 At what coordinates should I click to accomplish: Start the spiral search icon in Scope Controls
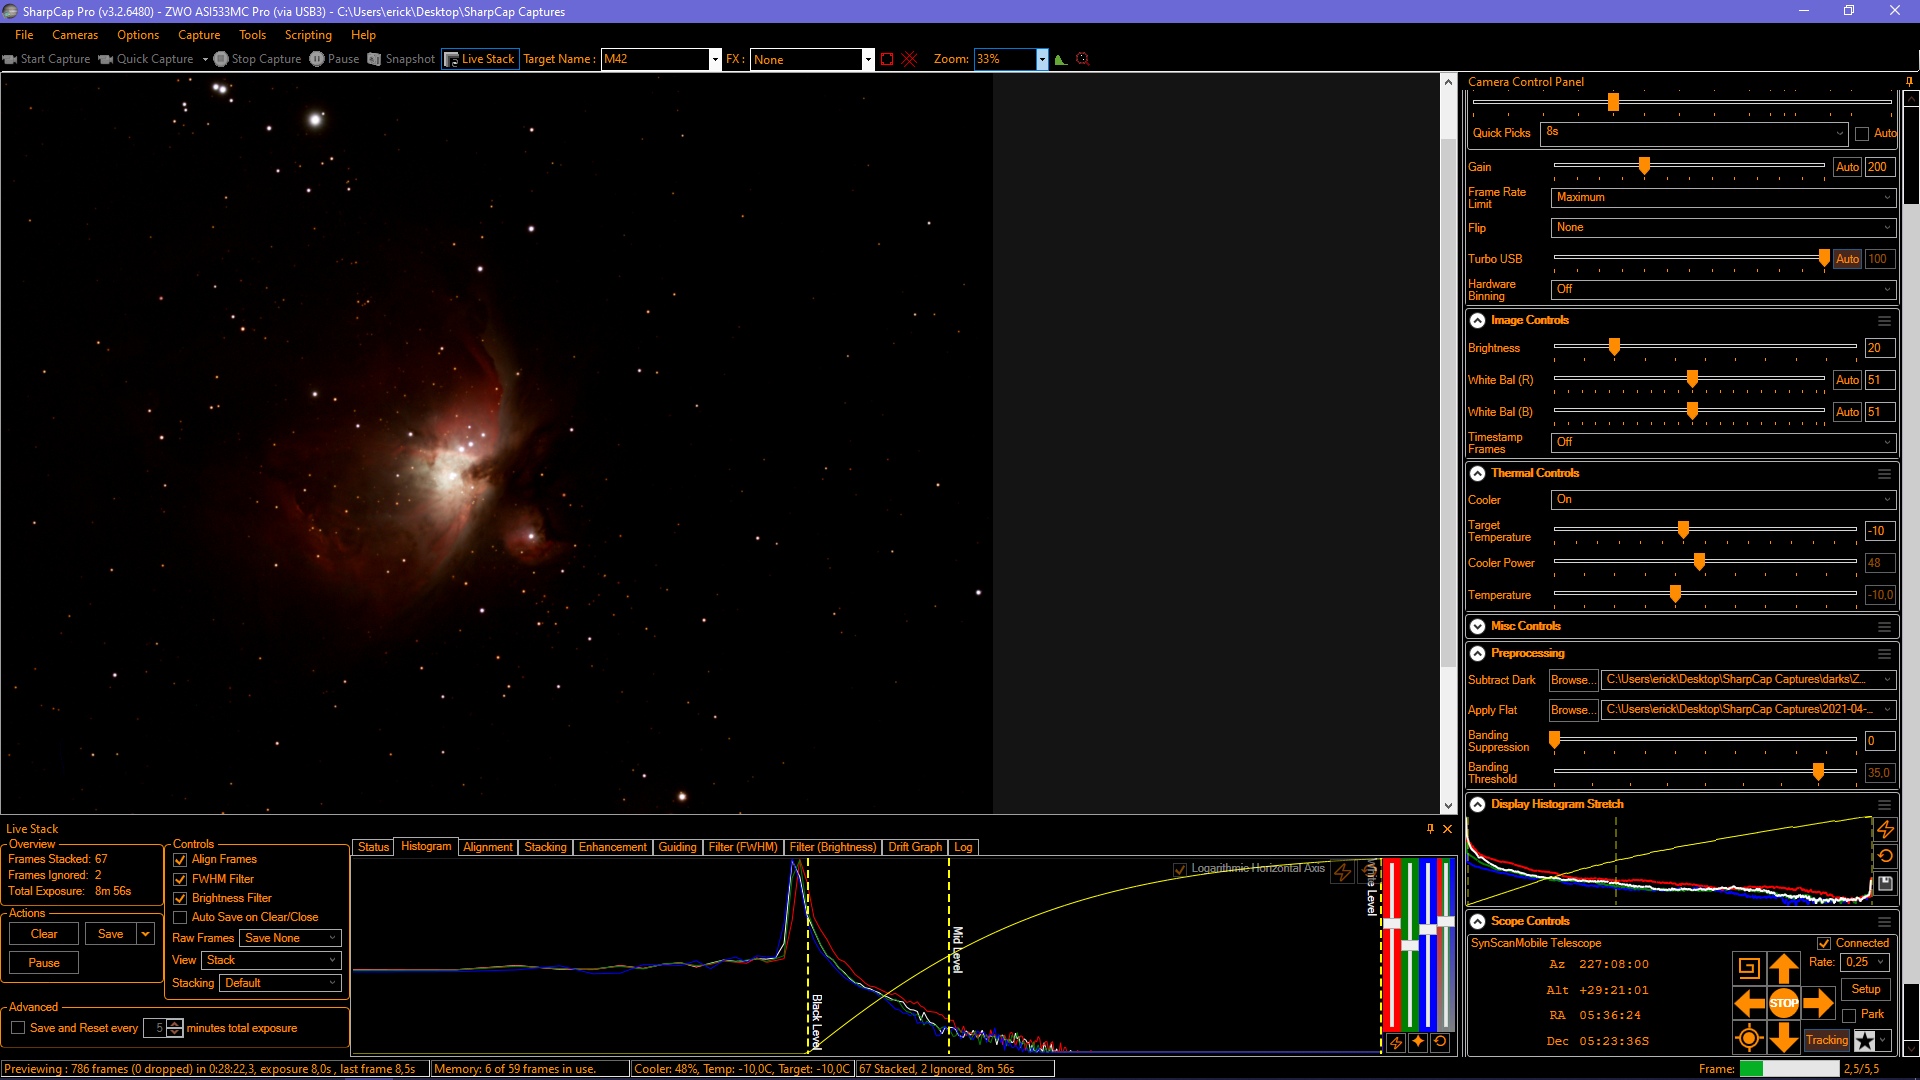(1749, 968)
